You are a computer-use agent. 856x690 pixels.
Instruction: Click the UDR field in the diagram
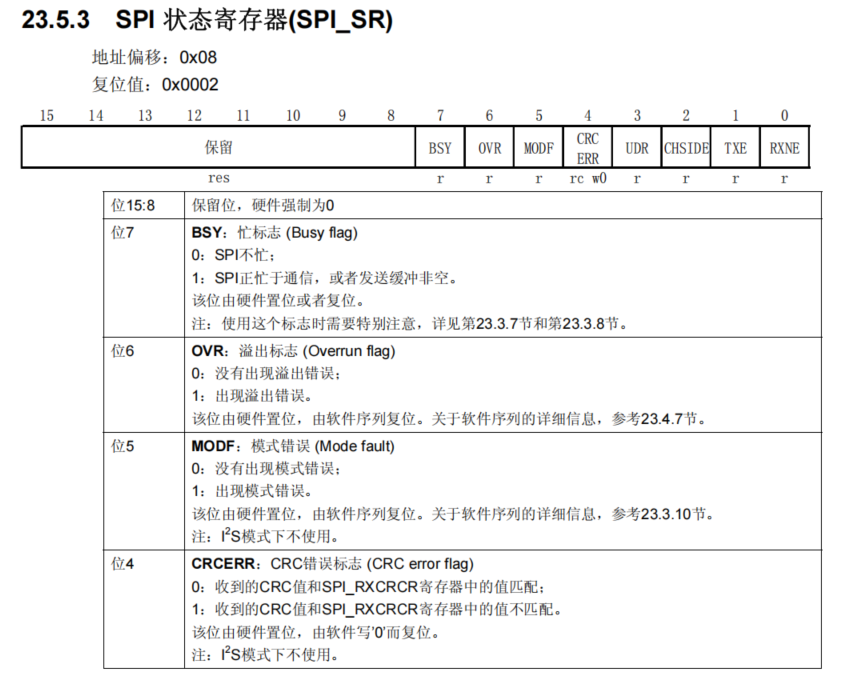coord(637,147)
